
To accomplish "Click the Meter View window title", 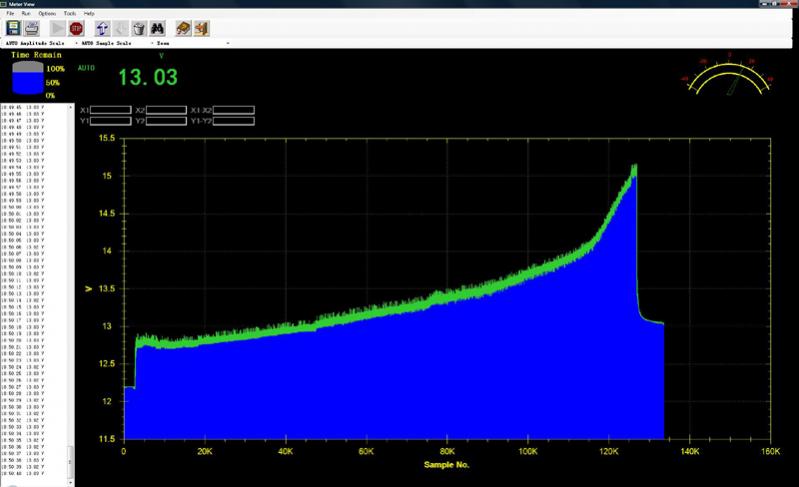I will point(22,4).
